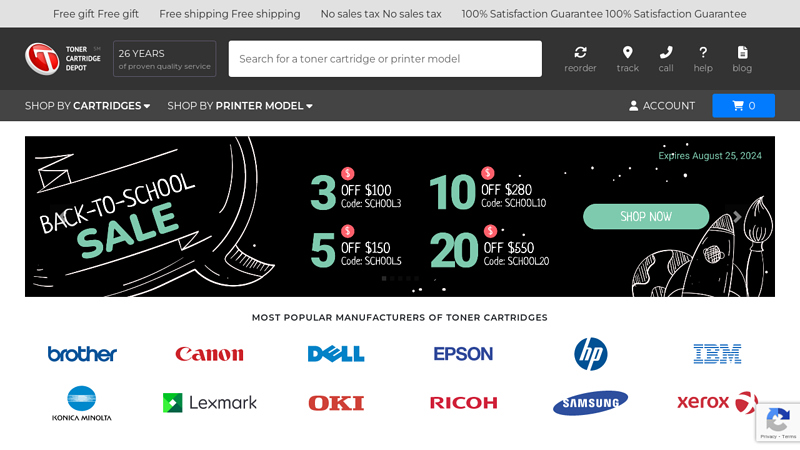The height and width of the screenshot is (450, 800).
Task: Select the Canon manufacturer logo
Action: pos(209,354)
